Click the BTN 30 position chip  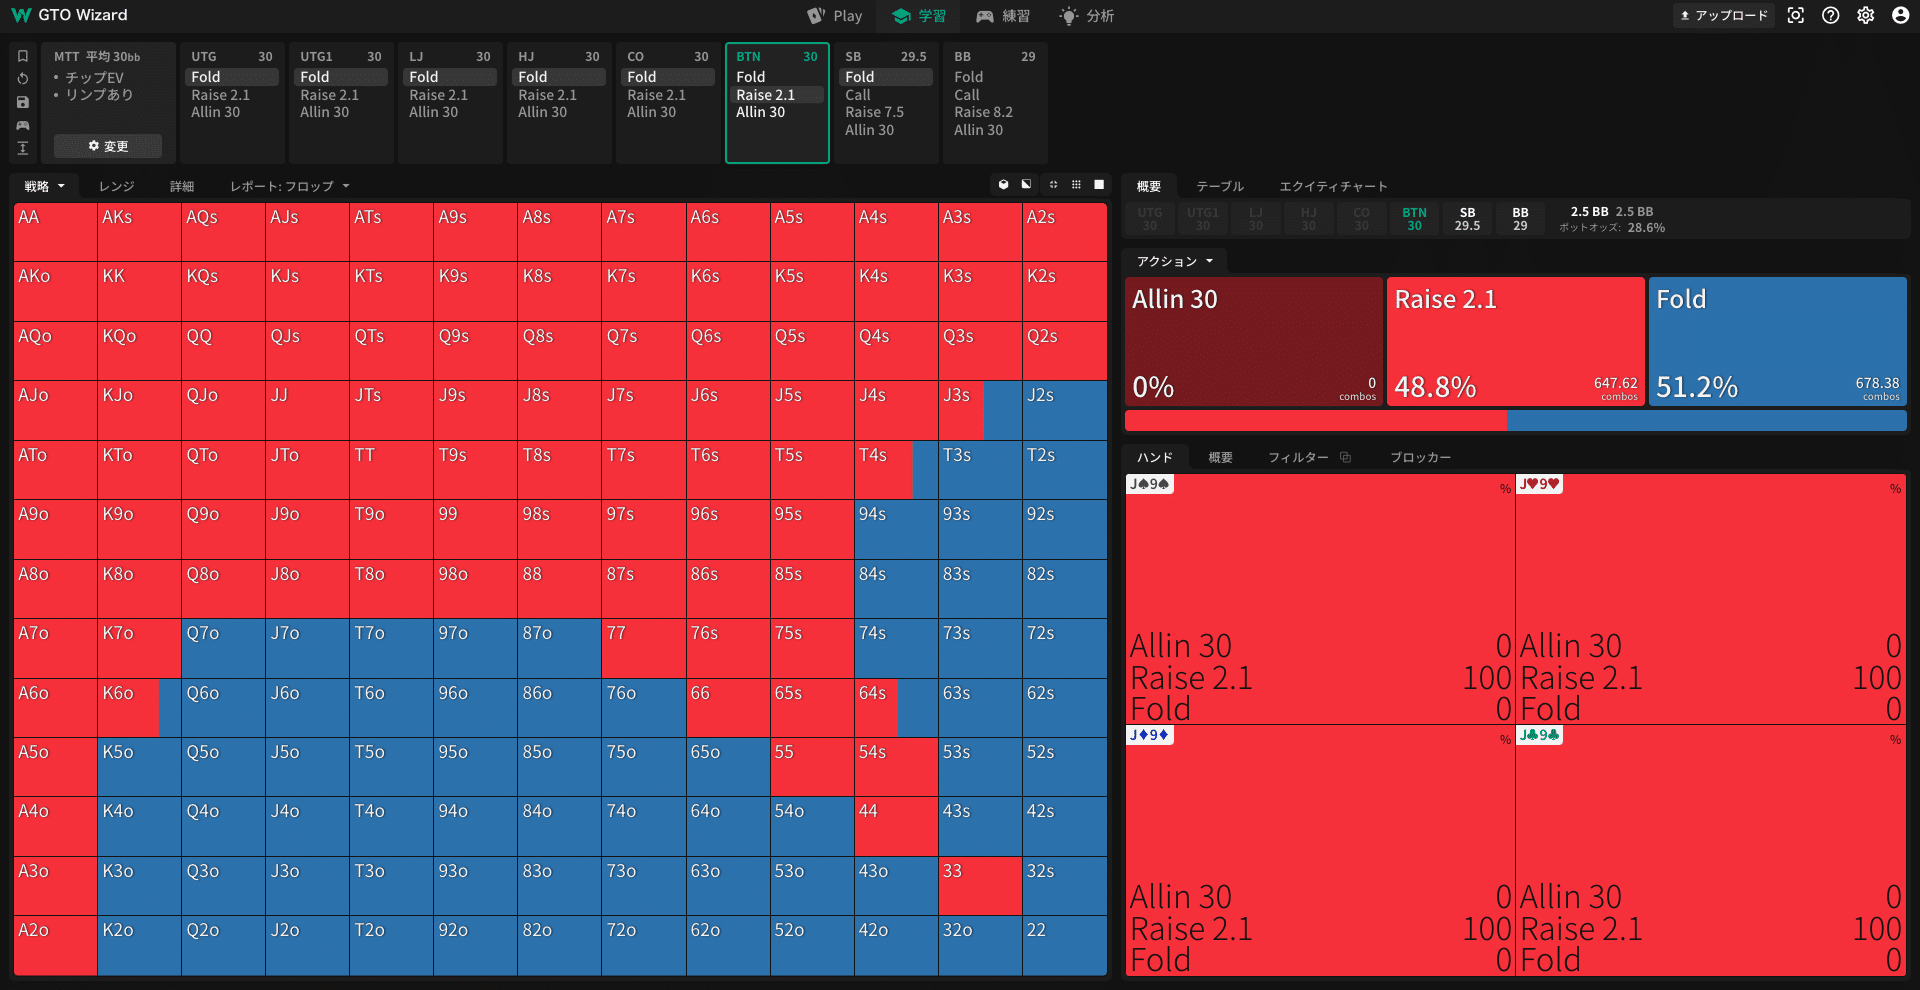tap(1414, 219)
